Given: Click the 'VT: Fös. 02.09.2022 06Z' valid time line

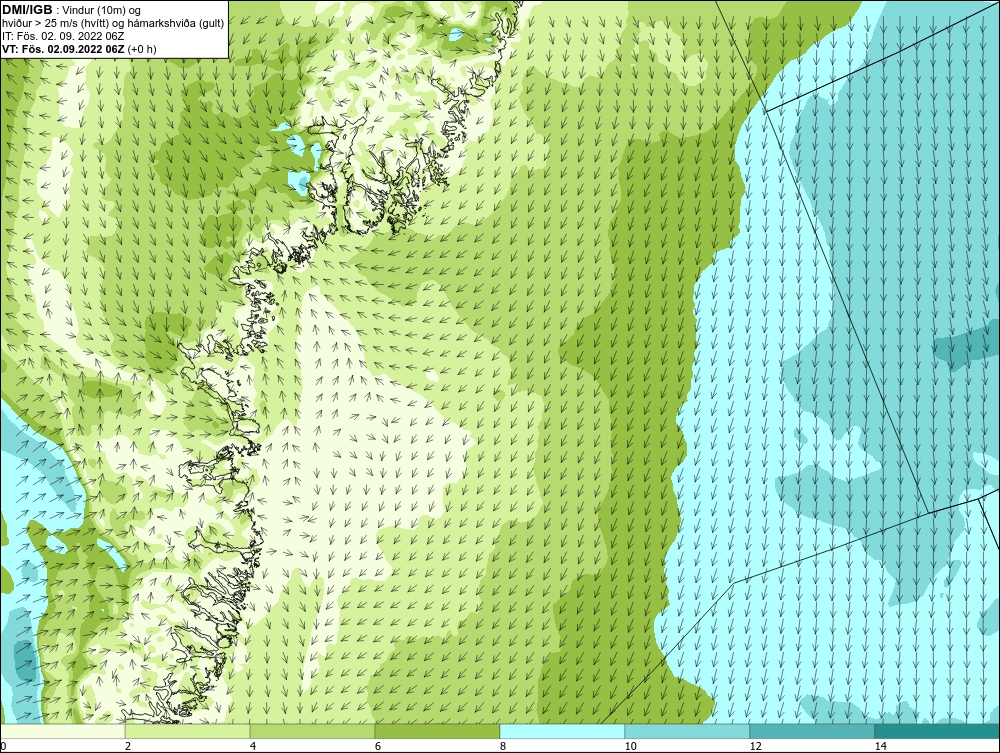Looking at the screenshot, I should point(79,49).
